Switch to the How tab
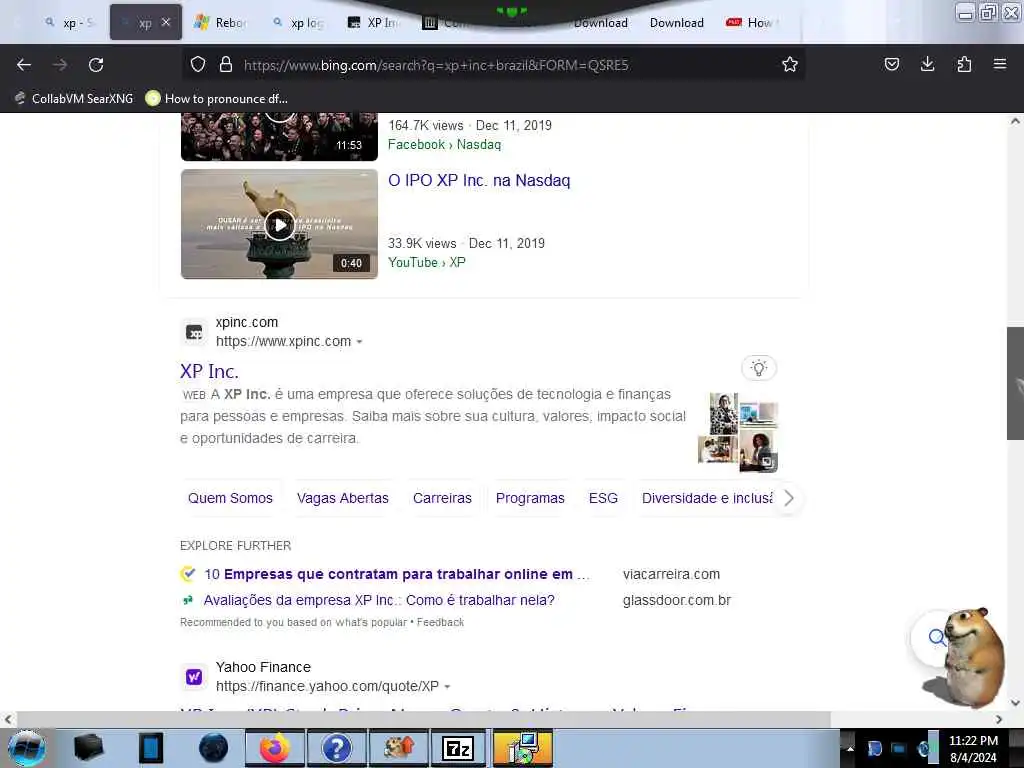The image size is (1024, 768). 752,23
